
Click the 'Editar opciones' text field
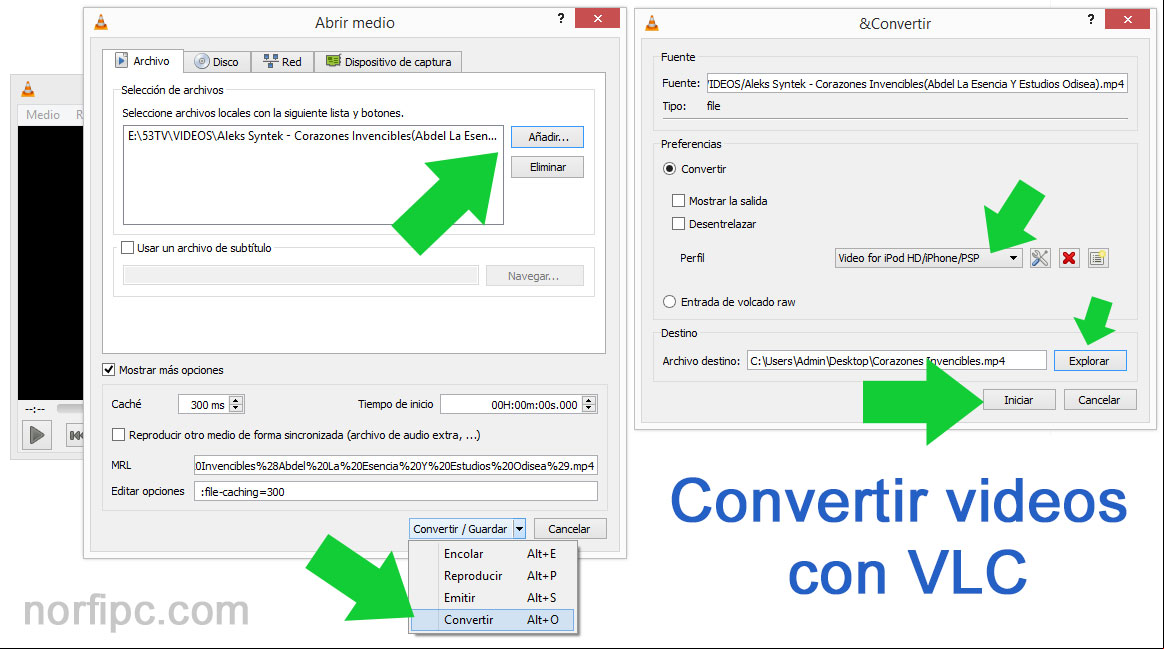(396, 492)
